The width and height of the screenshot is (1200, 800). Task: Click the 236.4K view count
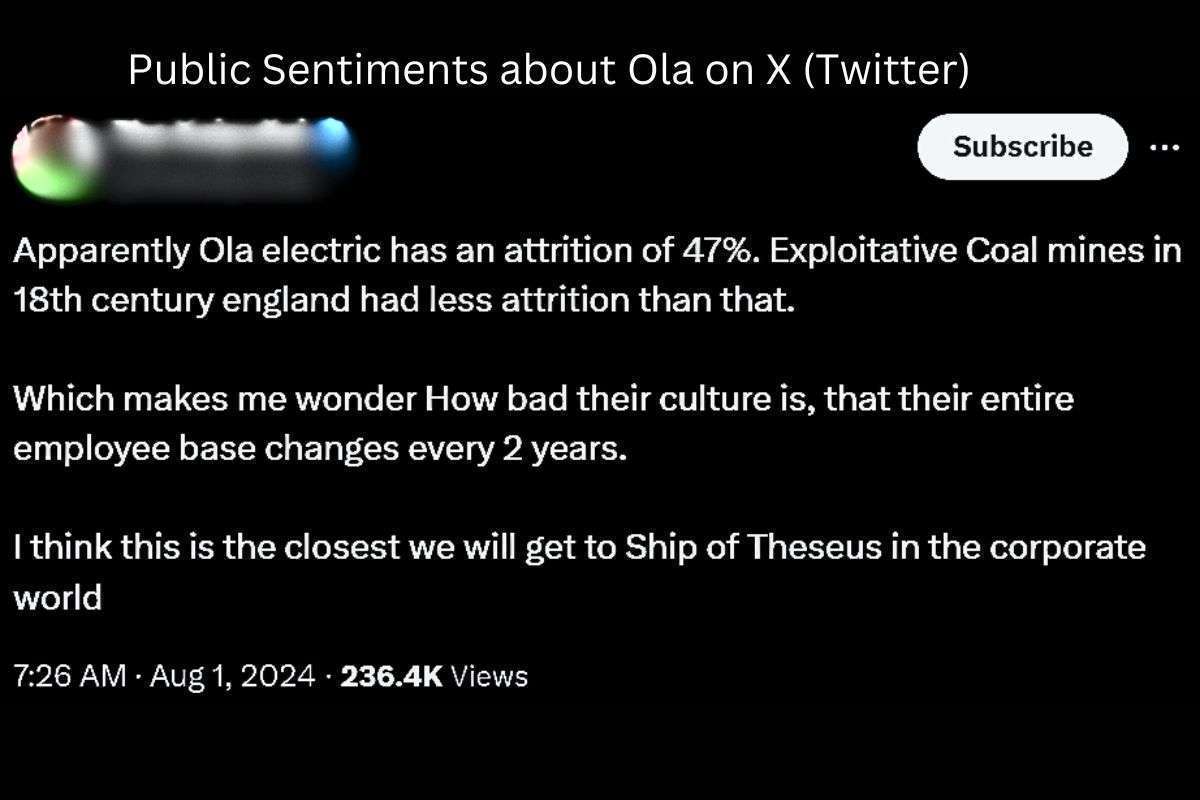pos(391,676)
